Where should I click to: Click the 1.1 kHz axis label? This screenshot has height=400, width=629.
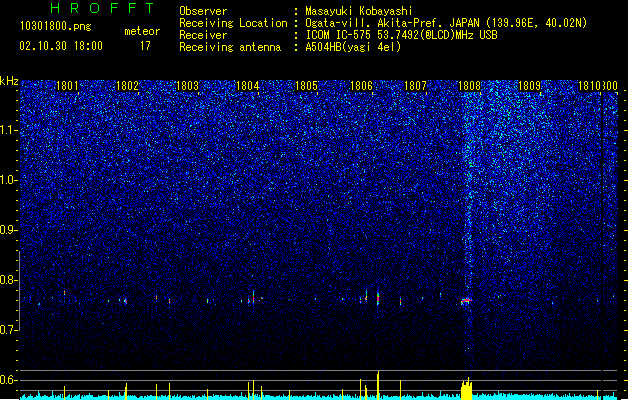(9, 130)
